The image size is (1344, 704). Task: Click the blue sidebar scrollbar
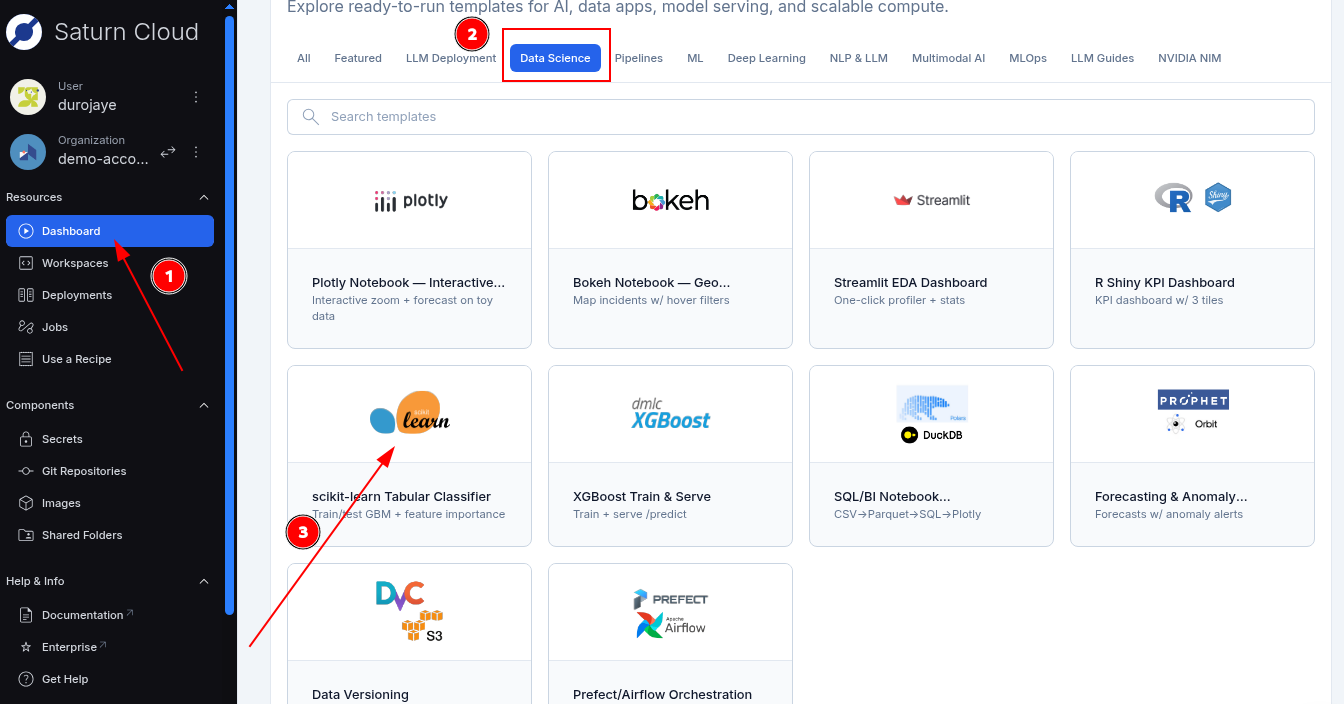pyautogui.click(x=230, y=314)
